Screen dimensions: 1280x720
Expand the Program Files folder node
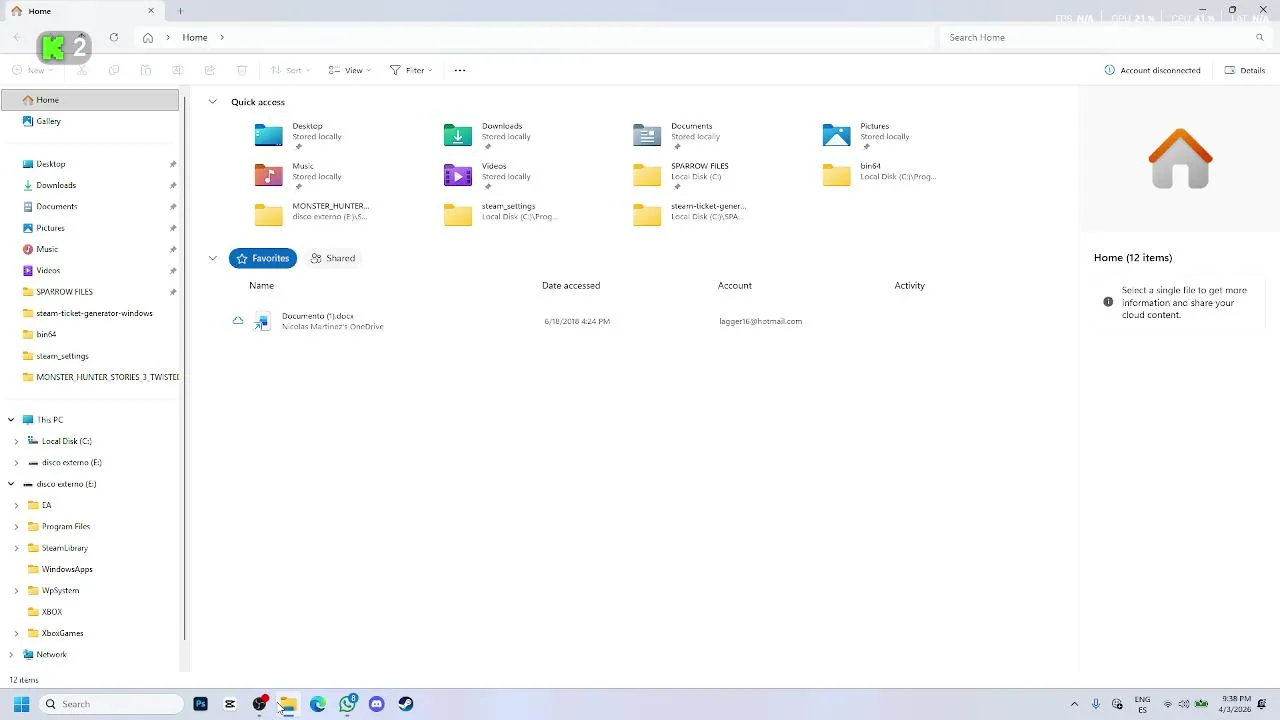tap(16, 526)
